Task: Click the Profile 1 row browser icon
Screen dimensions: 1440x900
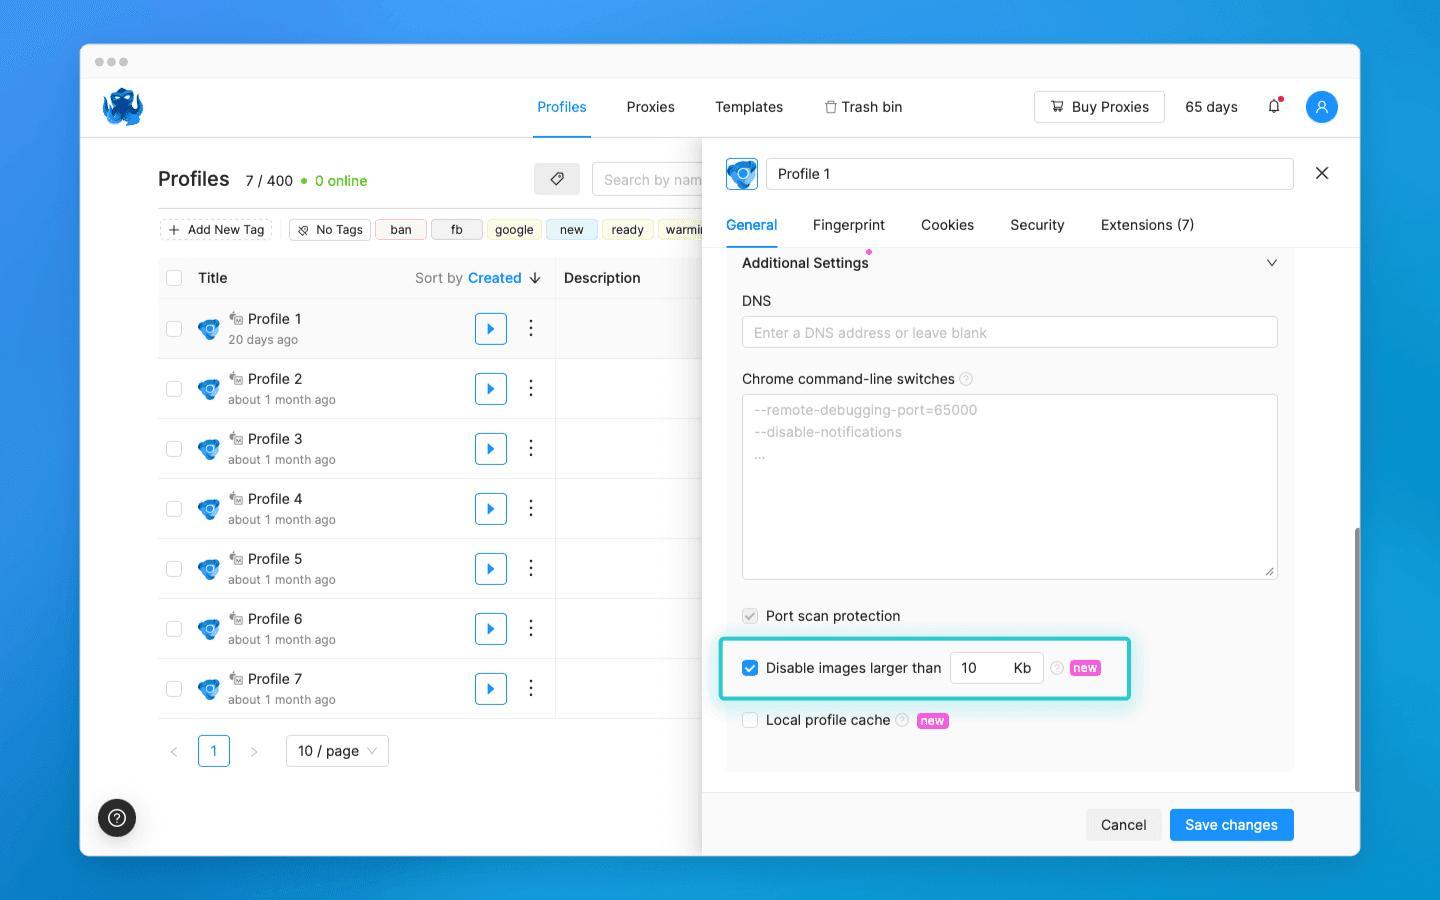Action: pyautogui.click(x=209, y=329)
